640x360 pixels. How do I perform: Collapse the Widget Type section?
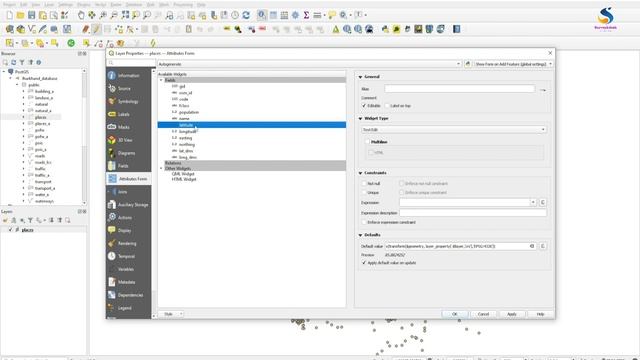(x=360, y=118)
